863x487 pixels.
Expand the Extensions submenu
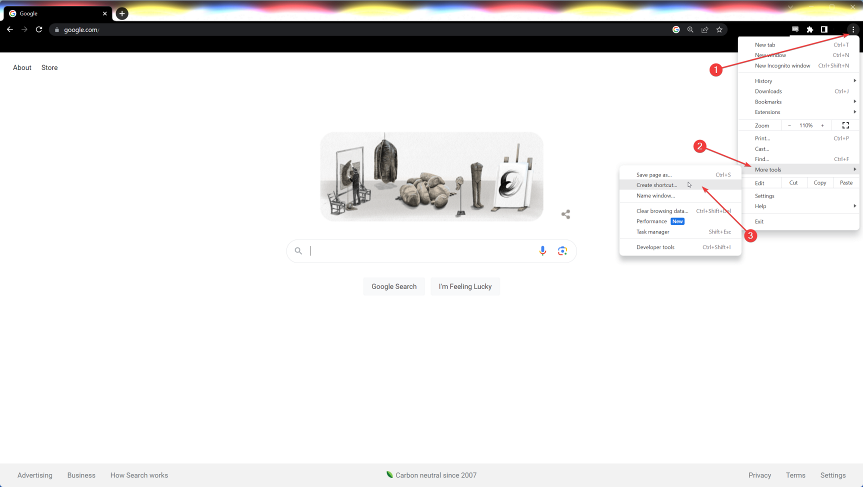pos(799,112)
